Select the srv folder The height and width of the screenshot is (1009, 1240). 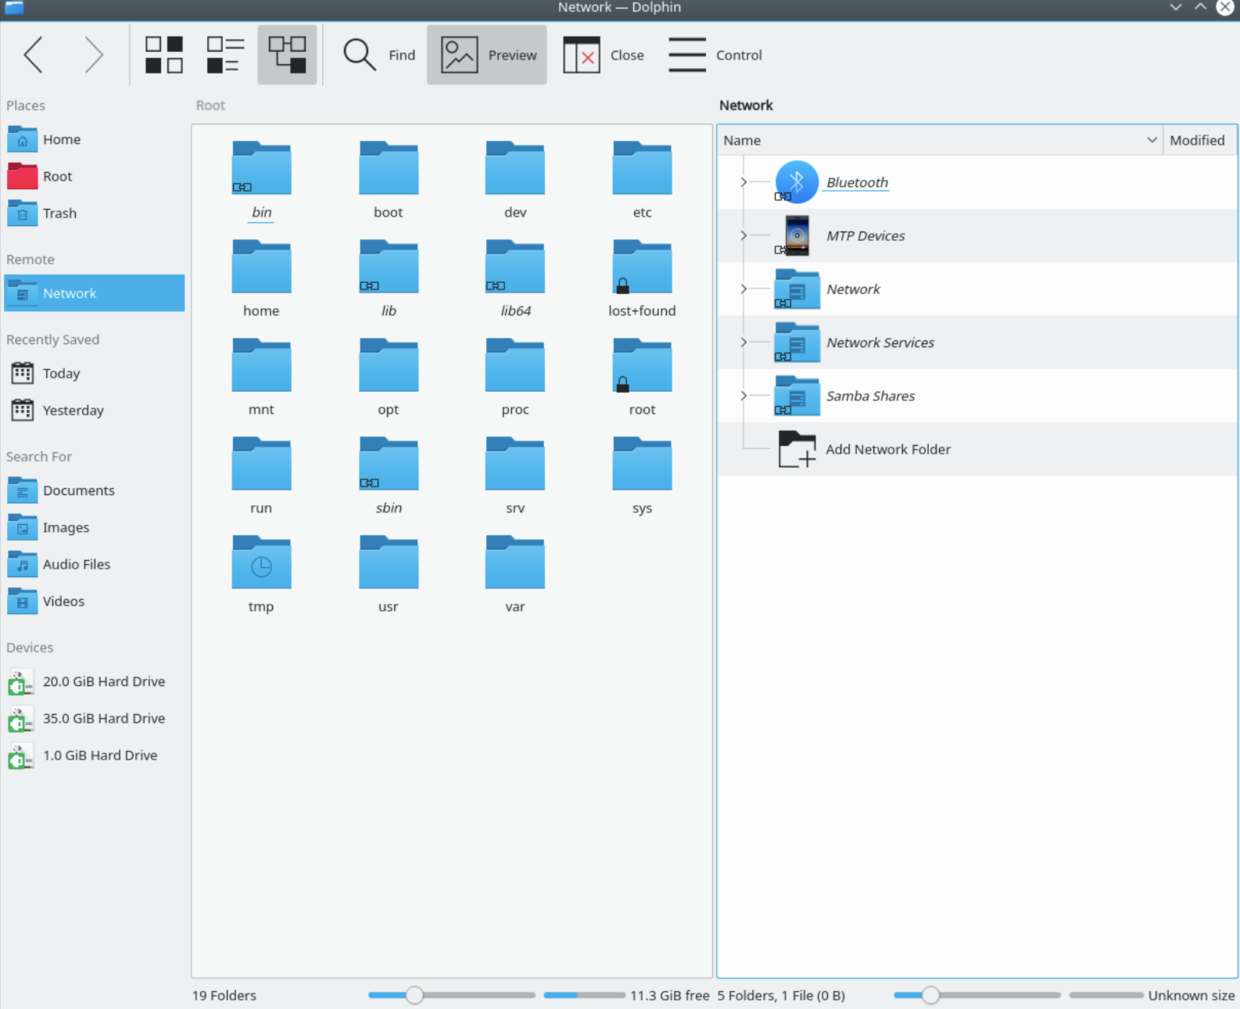(515, 476)
